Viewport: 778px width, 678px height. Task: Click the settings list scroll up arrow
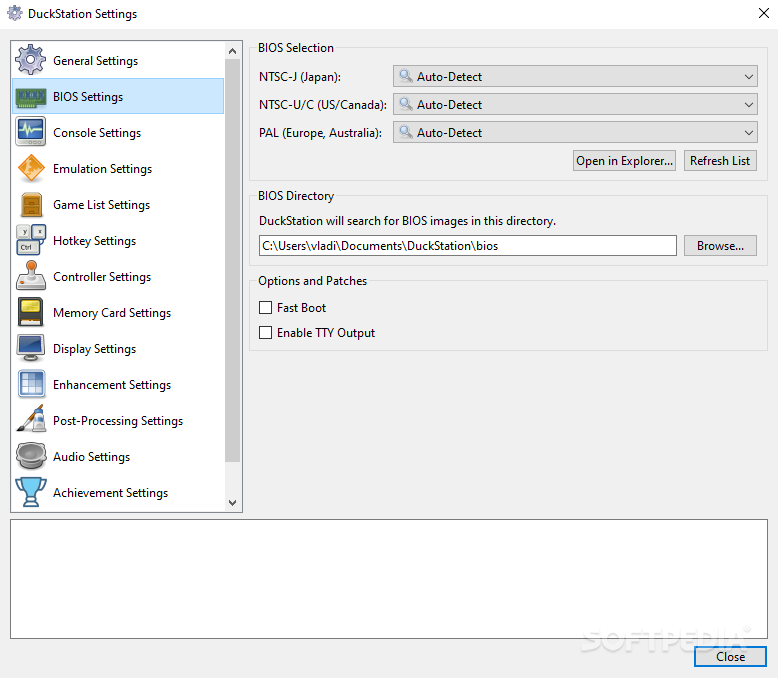(232, 51)
